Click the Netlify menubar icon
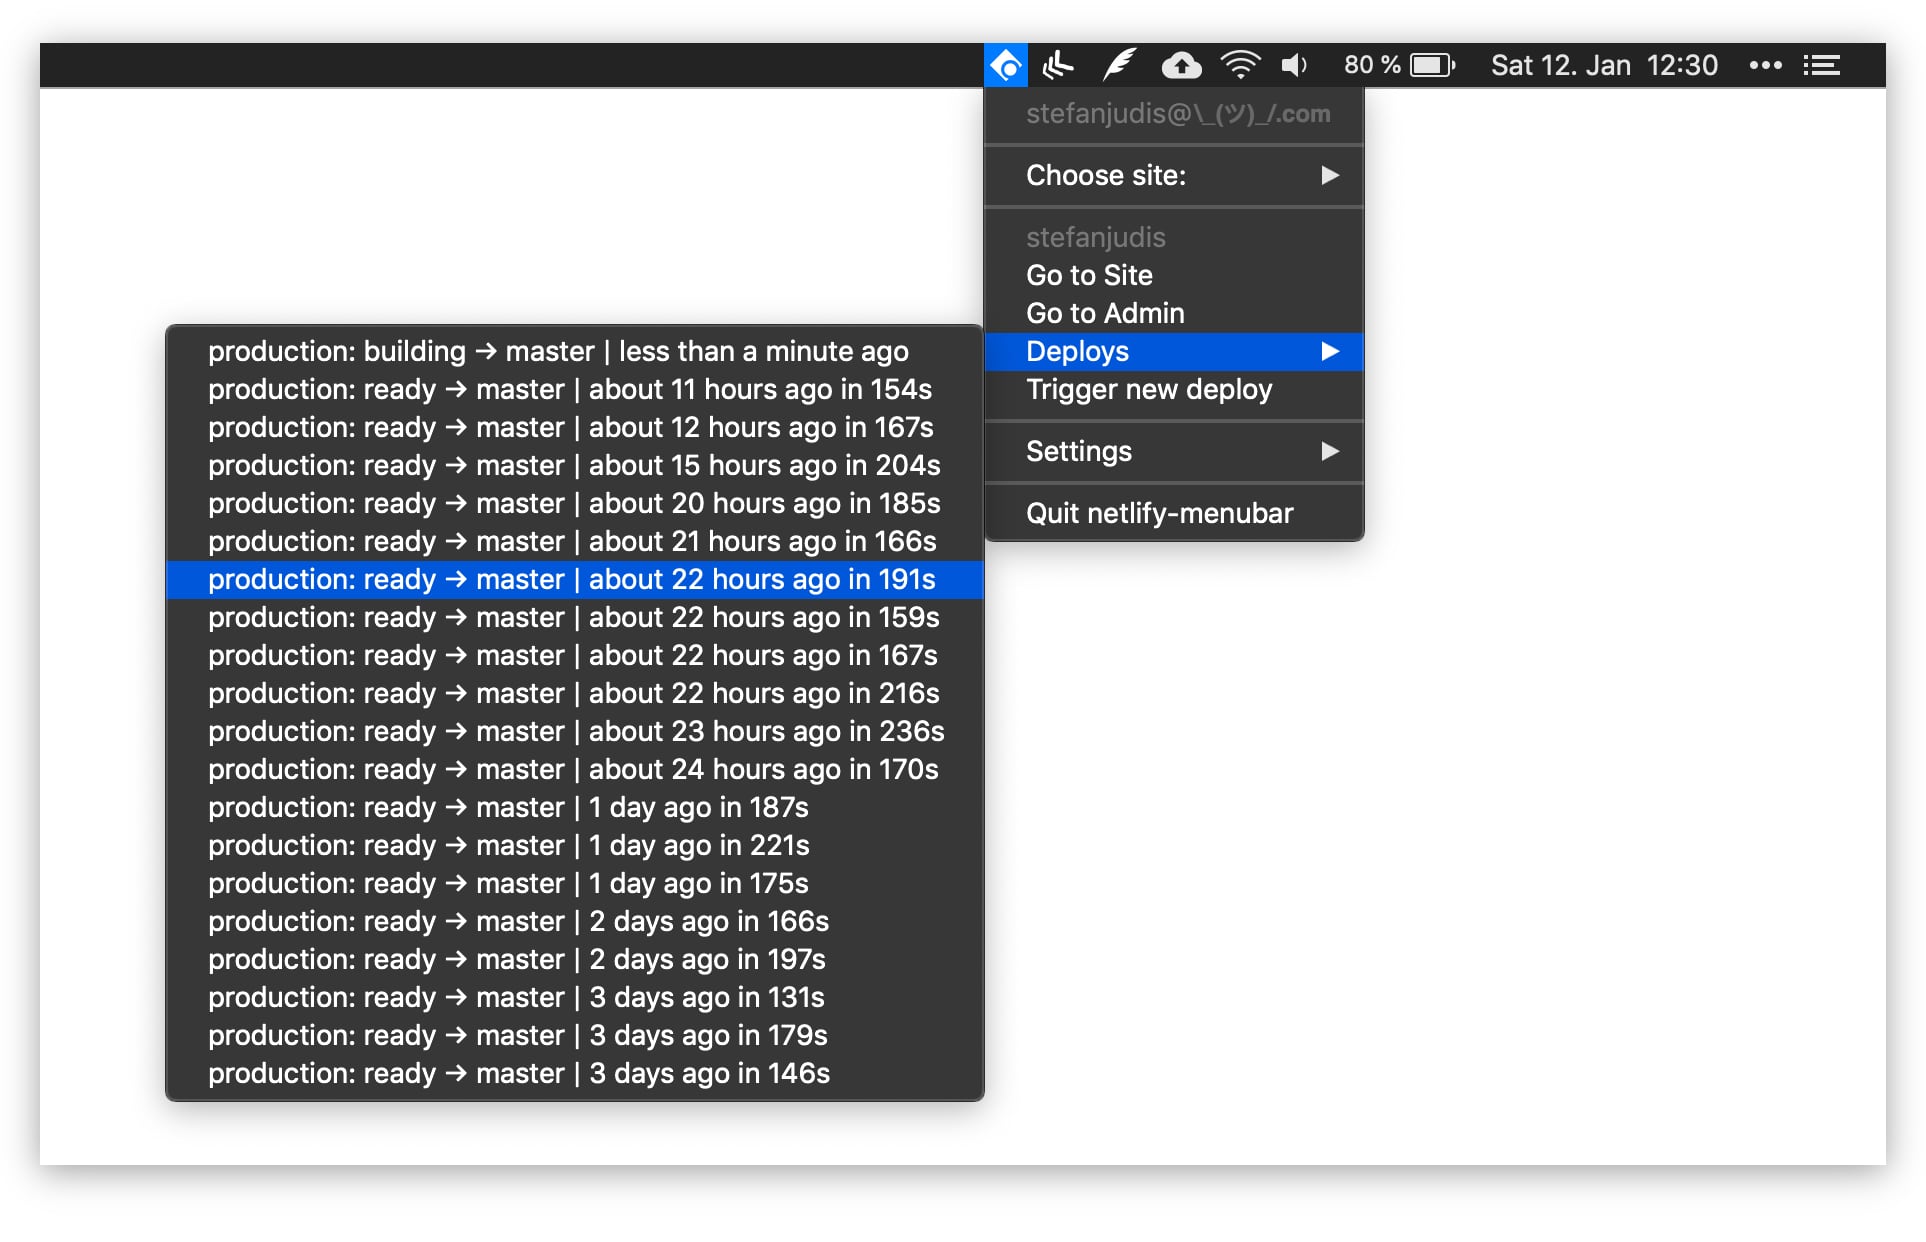The width and height of the screenshot is (1926, 1242). pyautogui.click(x=1006, y=66)
